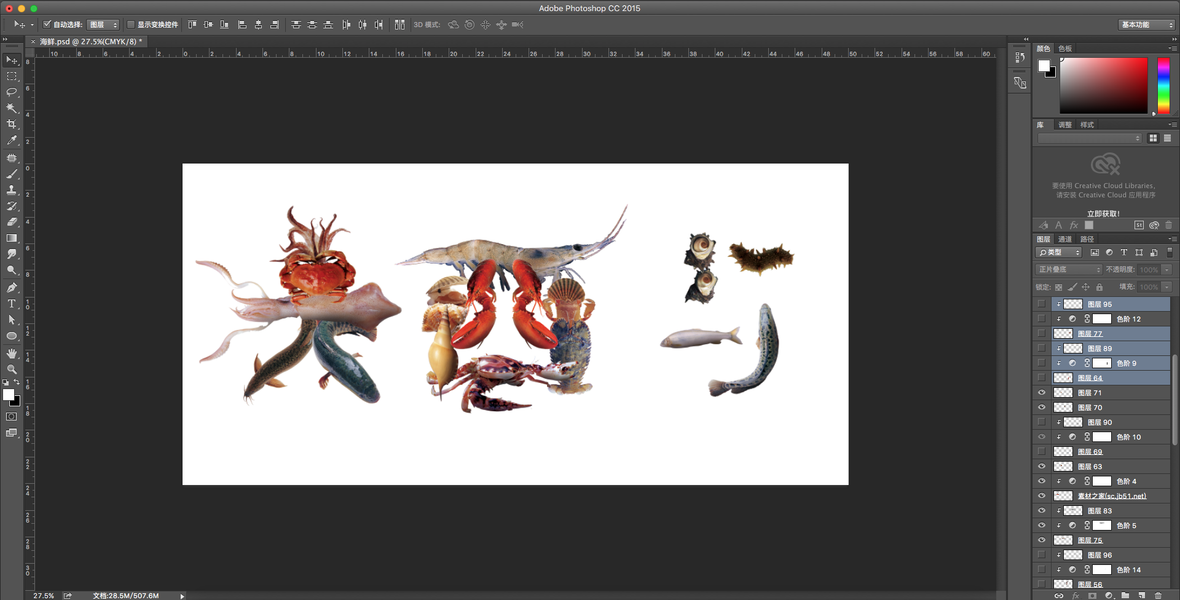
Task: Select the Zoom tool in toolbox
Action: click(x=12, y=369)
